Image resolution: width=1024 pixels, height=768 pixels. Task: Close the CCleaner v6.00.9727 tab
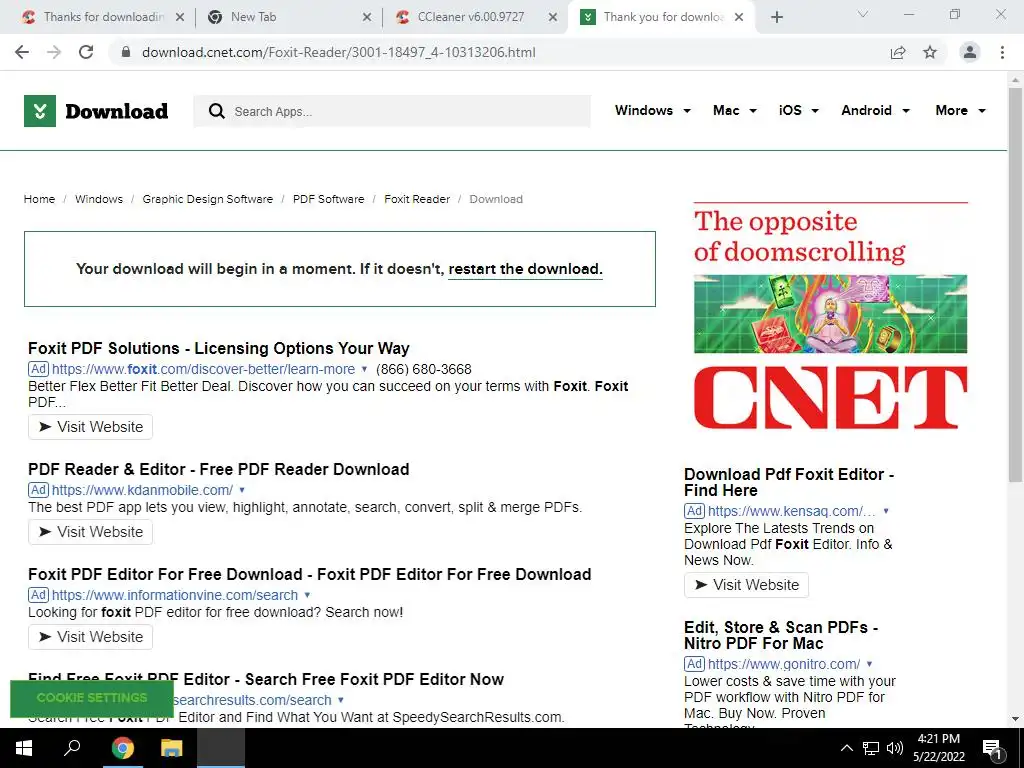553,17
